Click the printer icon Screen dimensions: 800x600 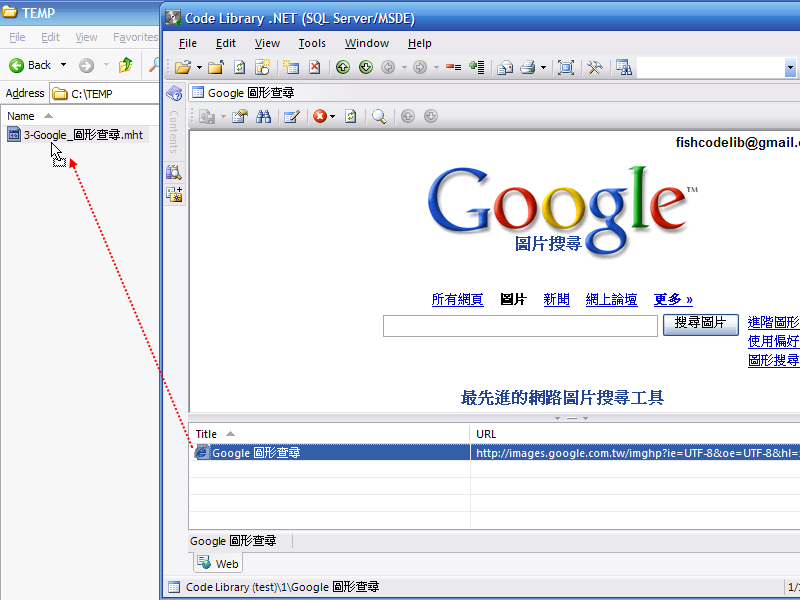pyautogui.click(x=528, y=67)
